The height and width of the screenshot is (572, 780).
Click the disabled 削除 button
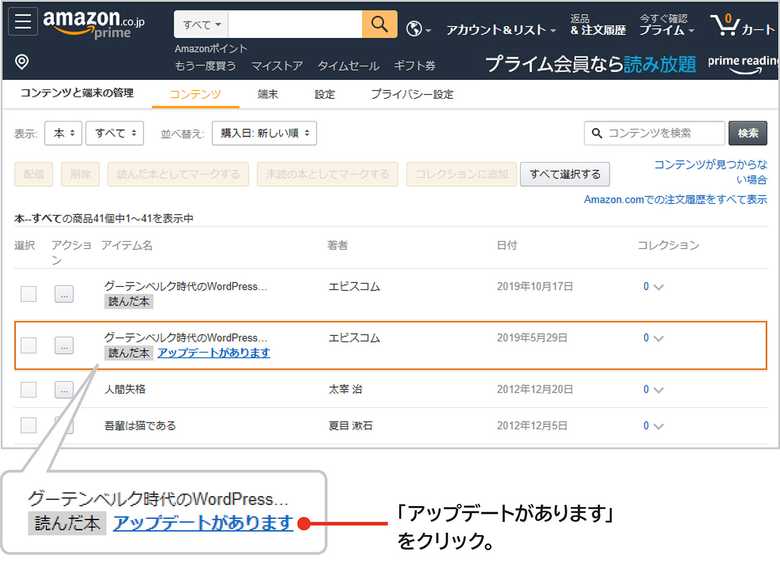click(x=80, y=174)
